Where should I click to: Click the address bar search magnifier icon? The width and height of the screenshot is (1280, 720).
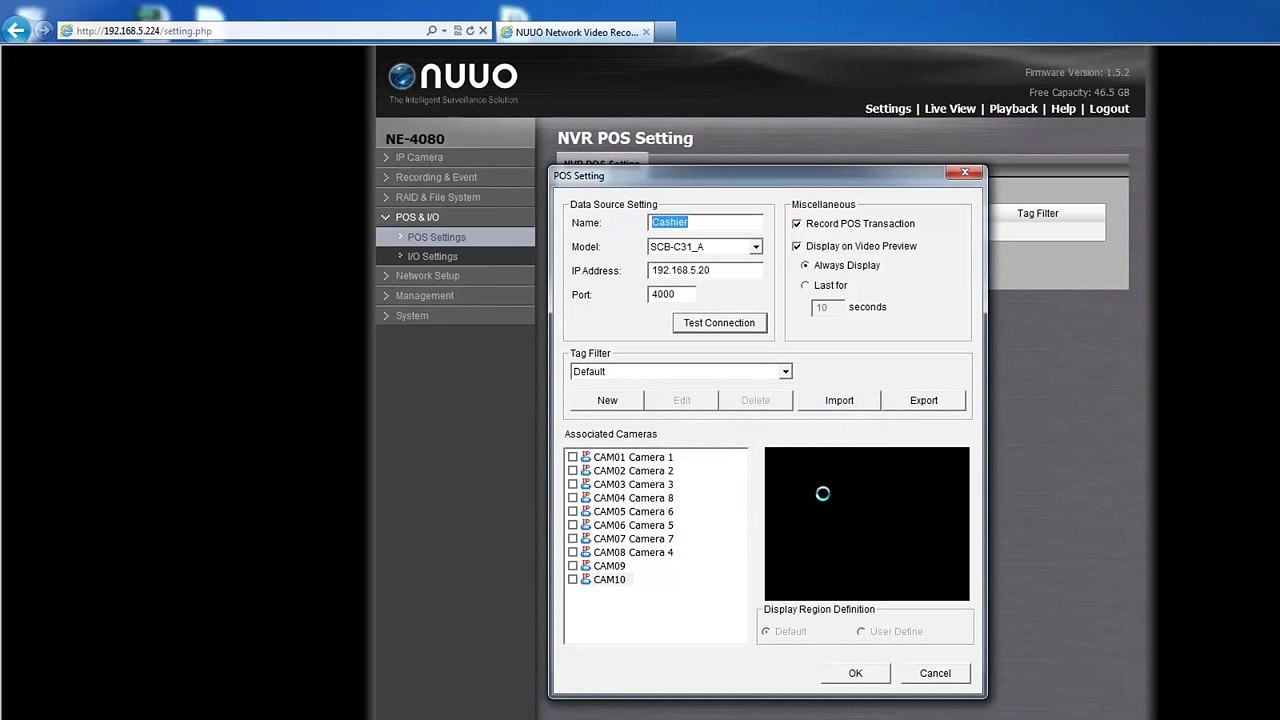click(x=431, y=31)
